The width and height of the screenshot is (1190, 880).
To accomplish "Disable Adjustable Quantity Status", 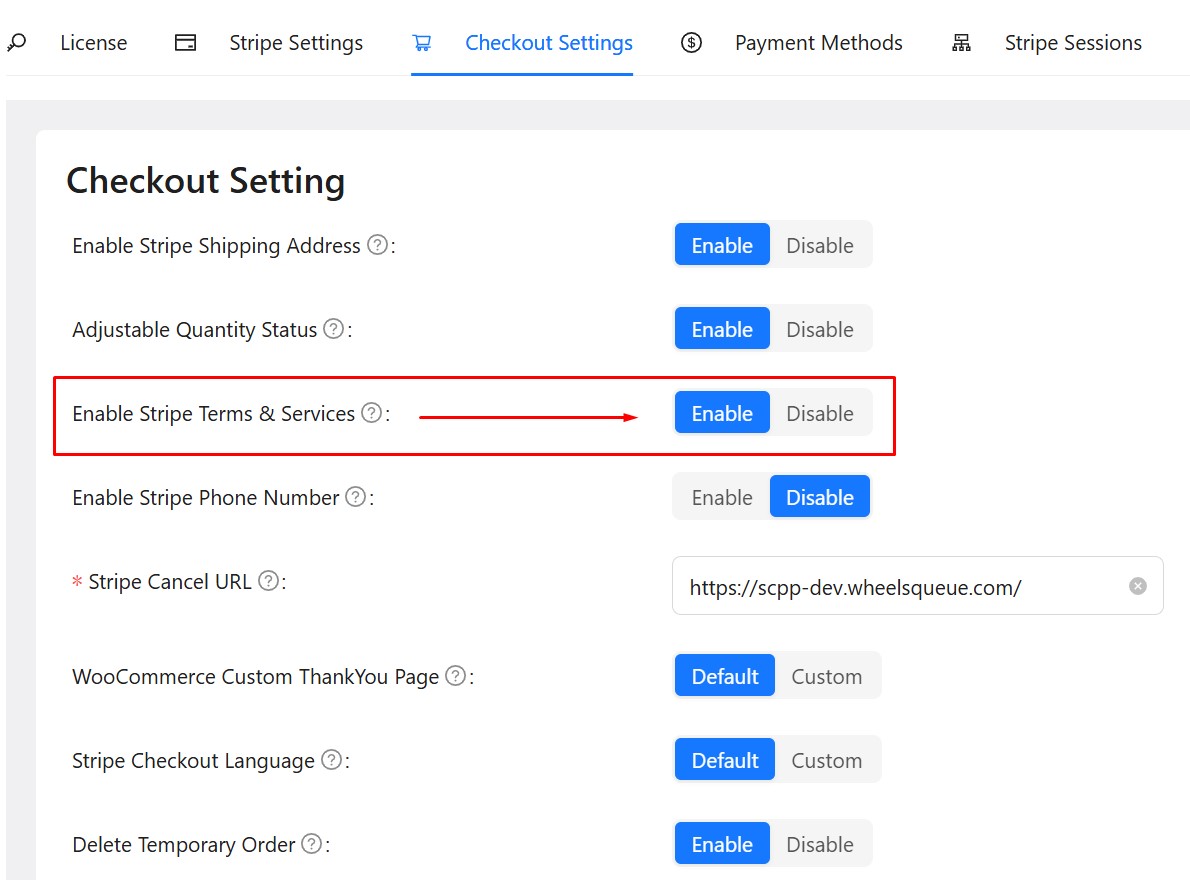I will (x=819, y=329).
